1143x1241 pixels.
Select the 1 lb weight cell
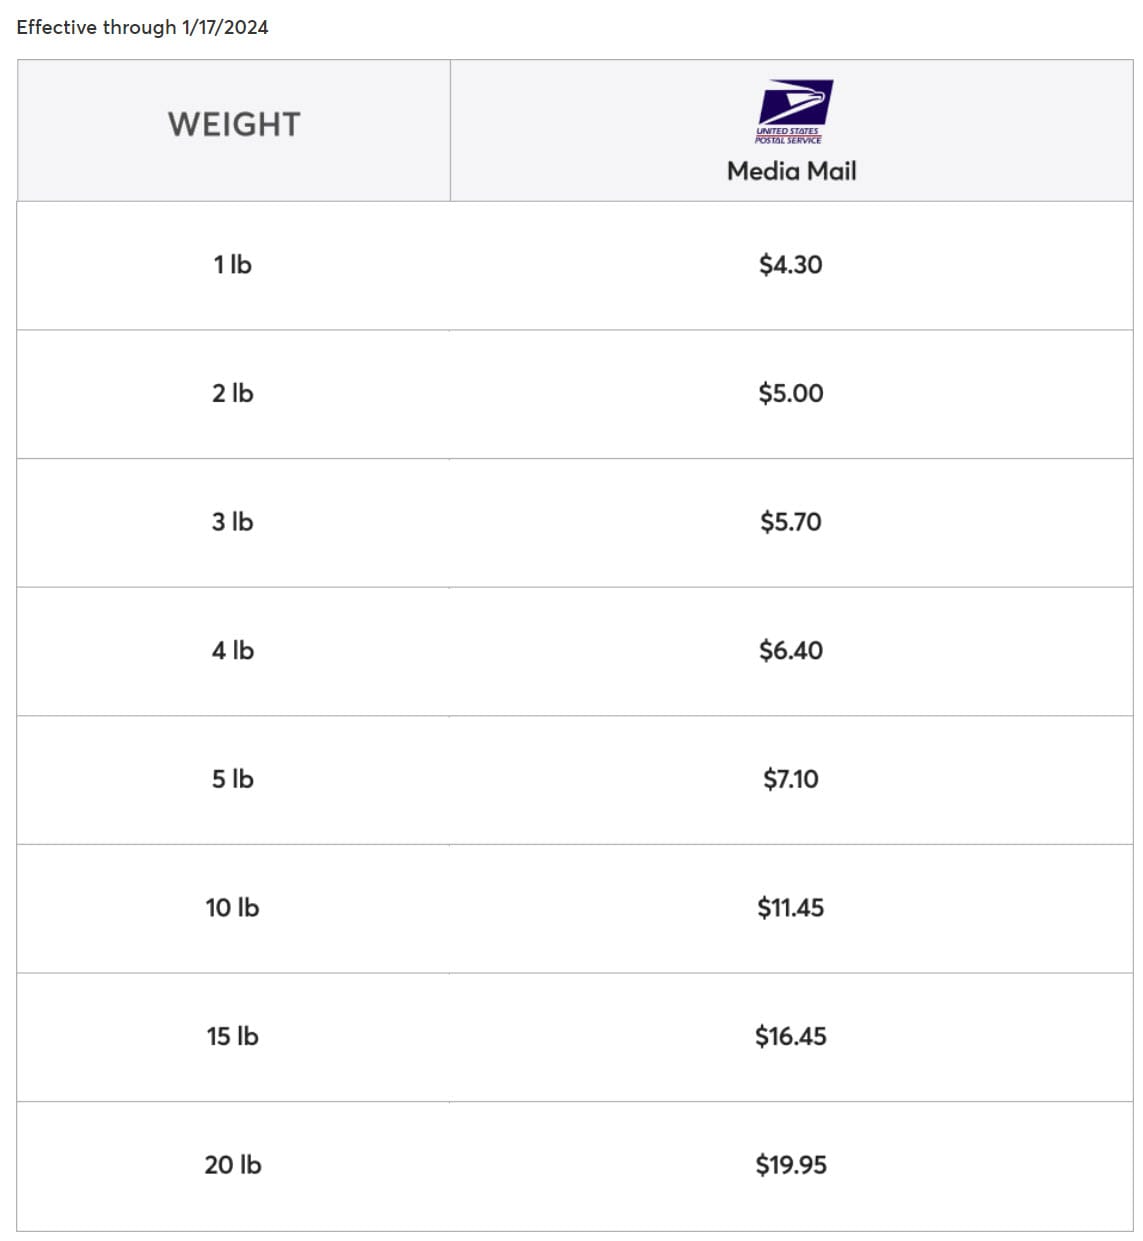coord(232,264)
